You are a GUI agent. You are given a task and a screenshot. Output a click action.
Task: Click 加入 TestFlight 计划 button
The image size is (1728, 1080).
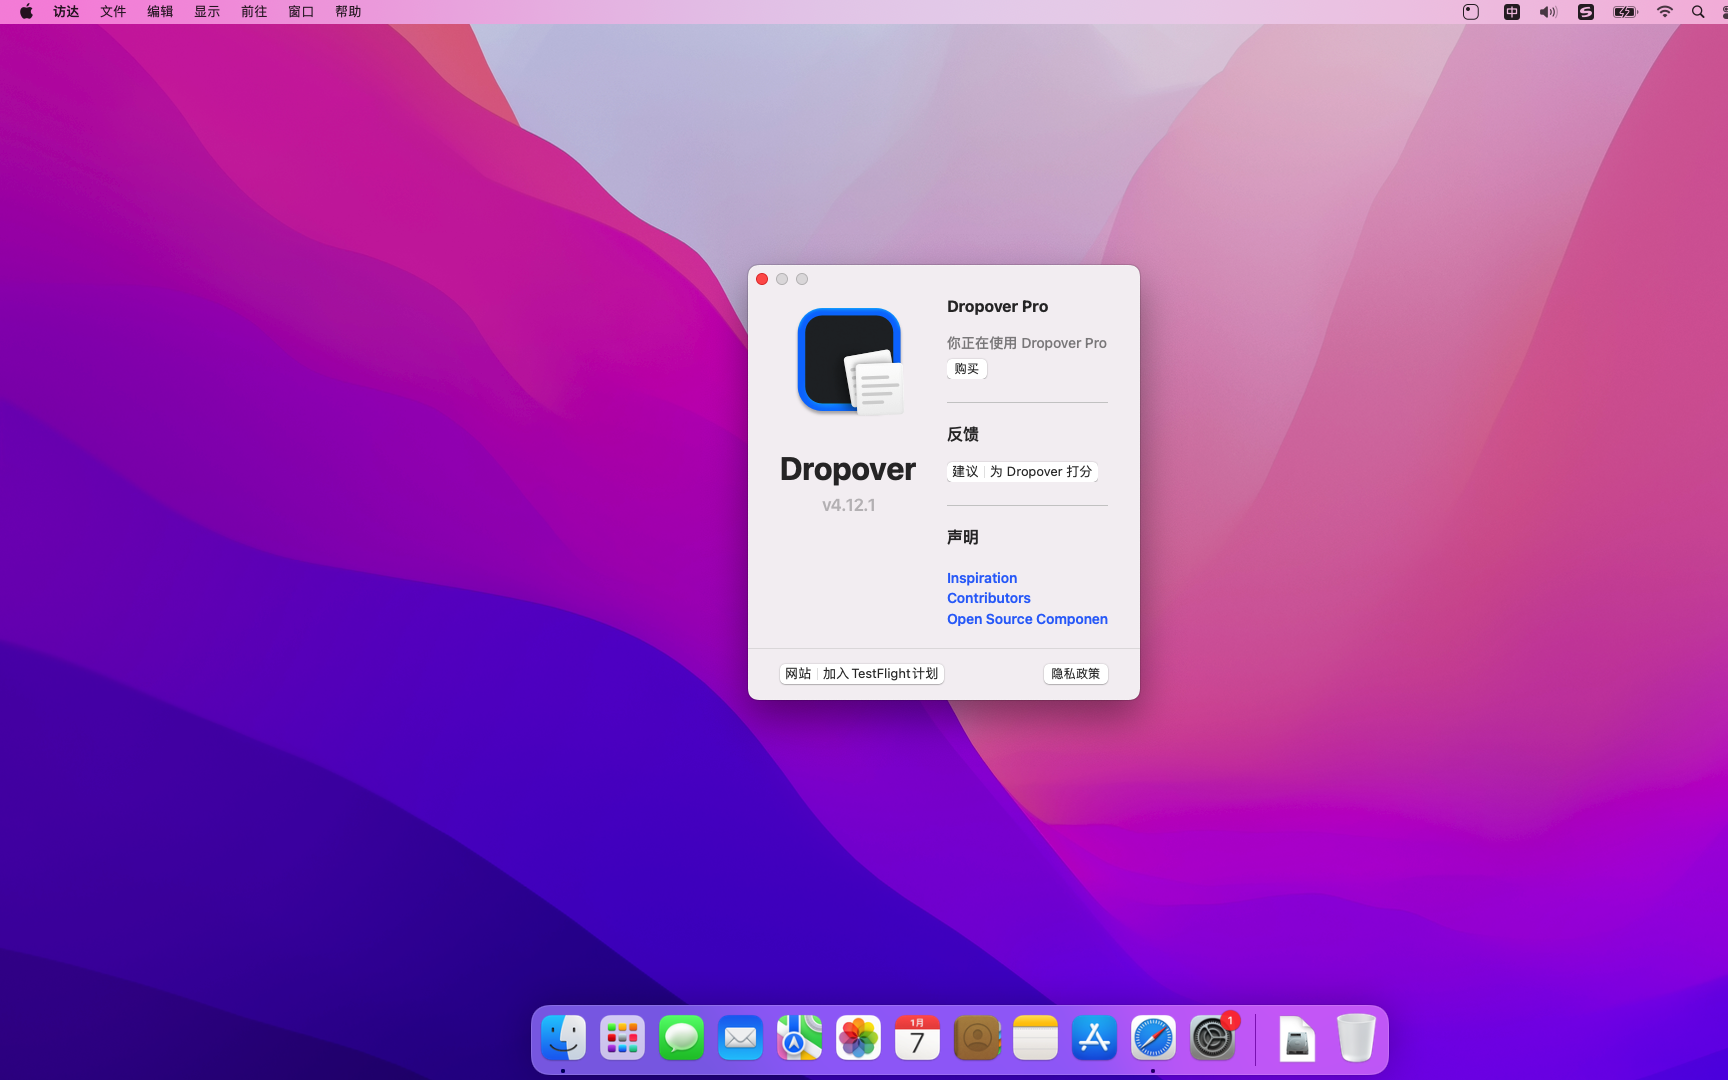[880, 674]
